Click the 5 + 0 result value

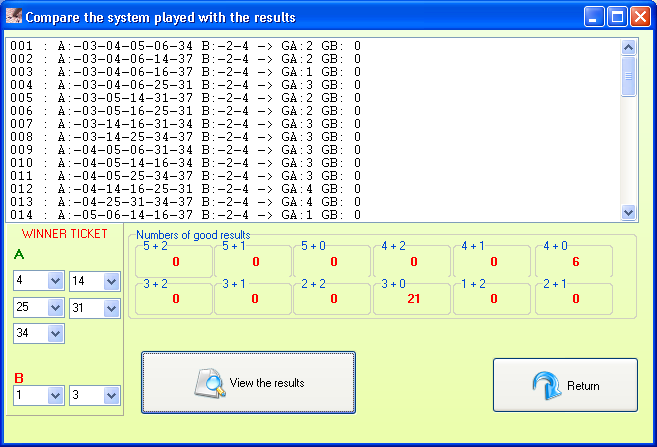pyautogui.click(x=334, y=262)
